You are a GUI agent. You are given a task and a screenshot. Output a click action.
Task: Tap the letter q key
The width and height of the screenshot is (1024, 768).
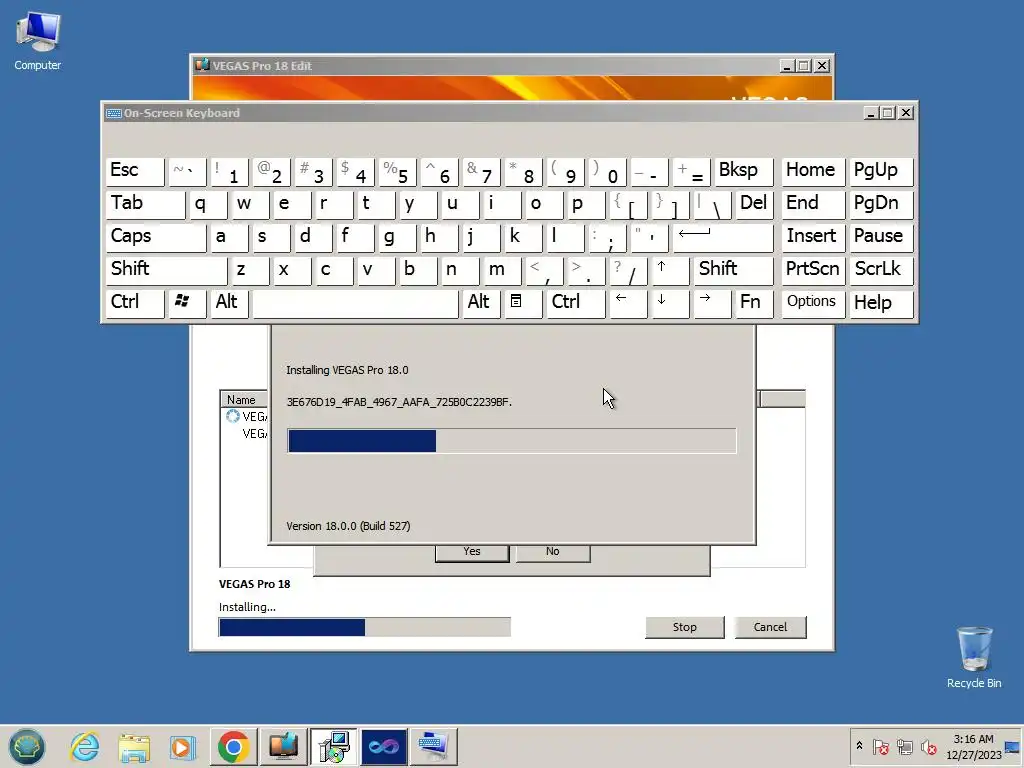[208, 204]
